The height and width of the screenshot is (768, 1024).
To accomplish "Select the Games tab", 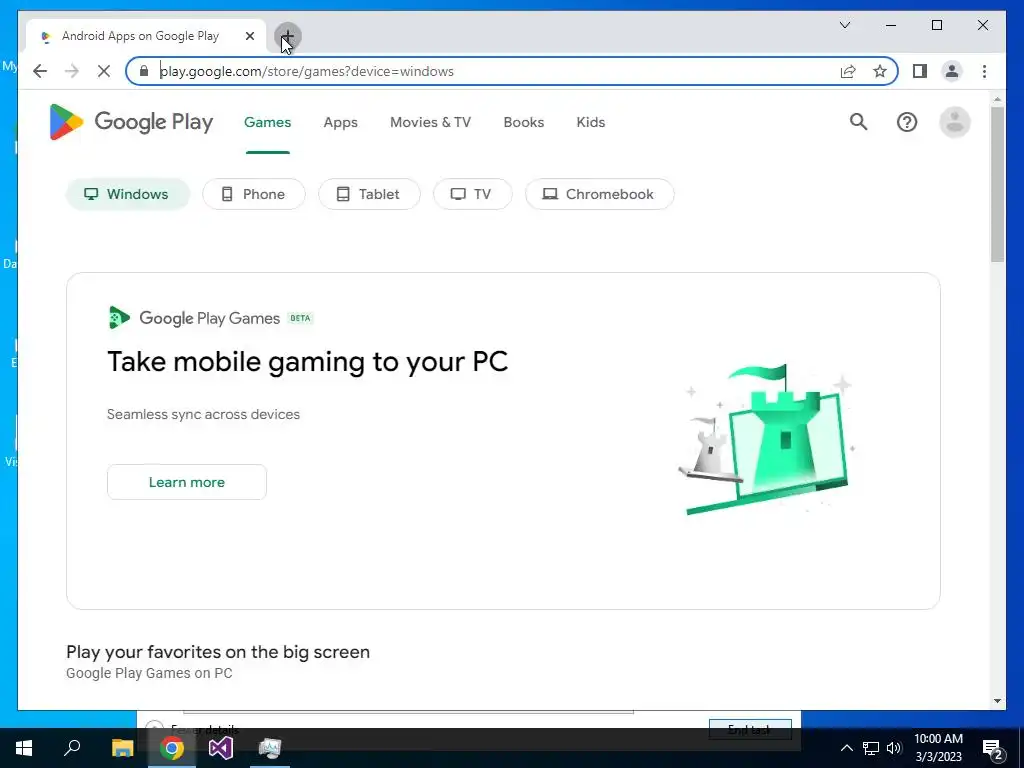I will pyautogui.click(x=268, y=122).
